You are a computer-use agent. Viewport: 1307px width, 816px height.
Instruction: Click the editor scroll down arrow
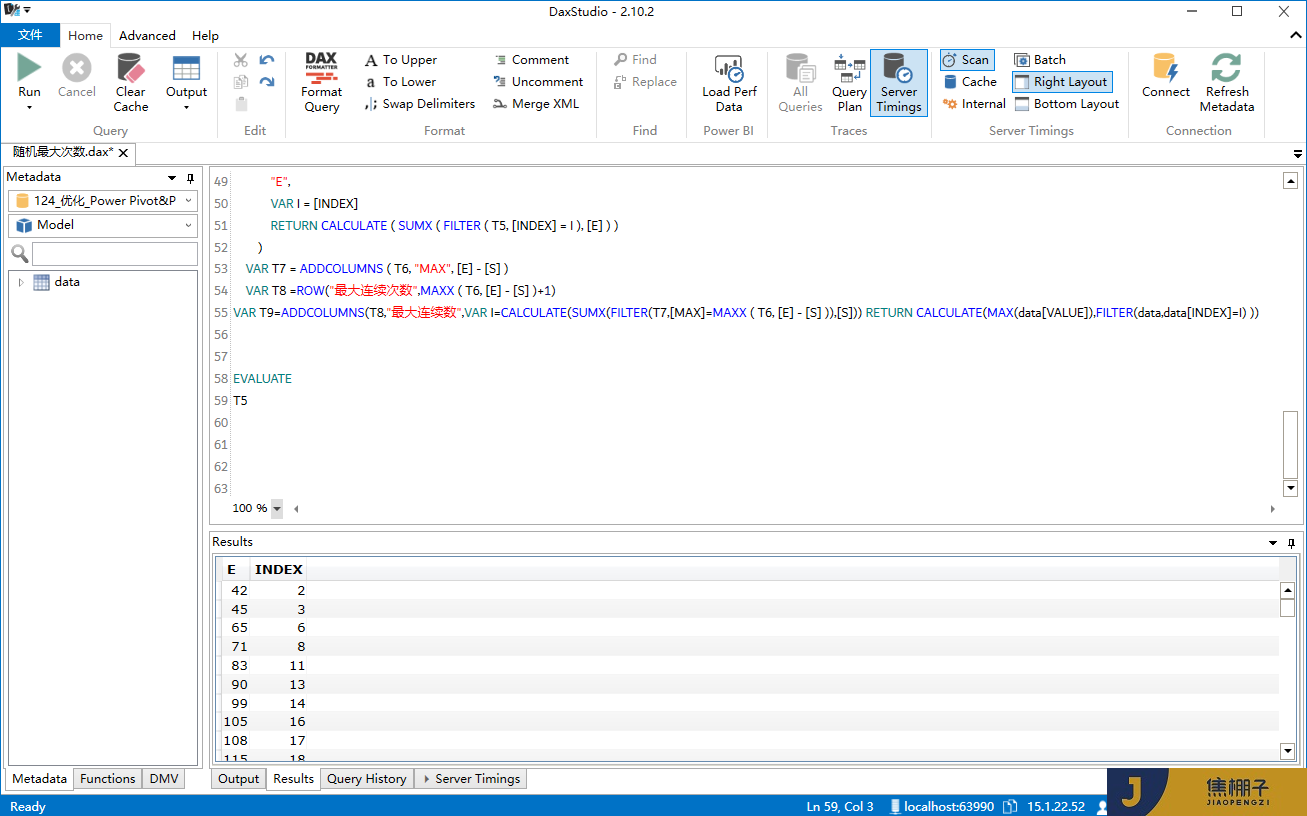coord(1291,488)
